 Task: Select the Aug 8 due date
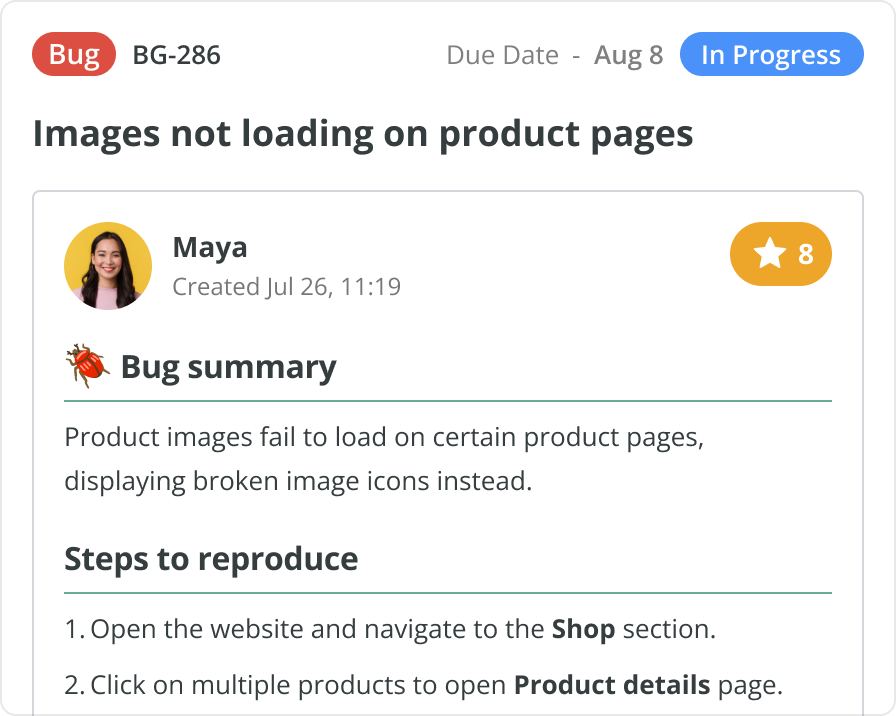point(628,55)
